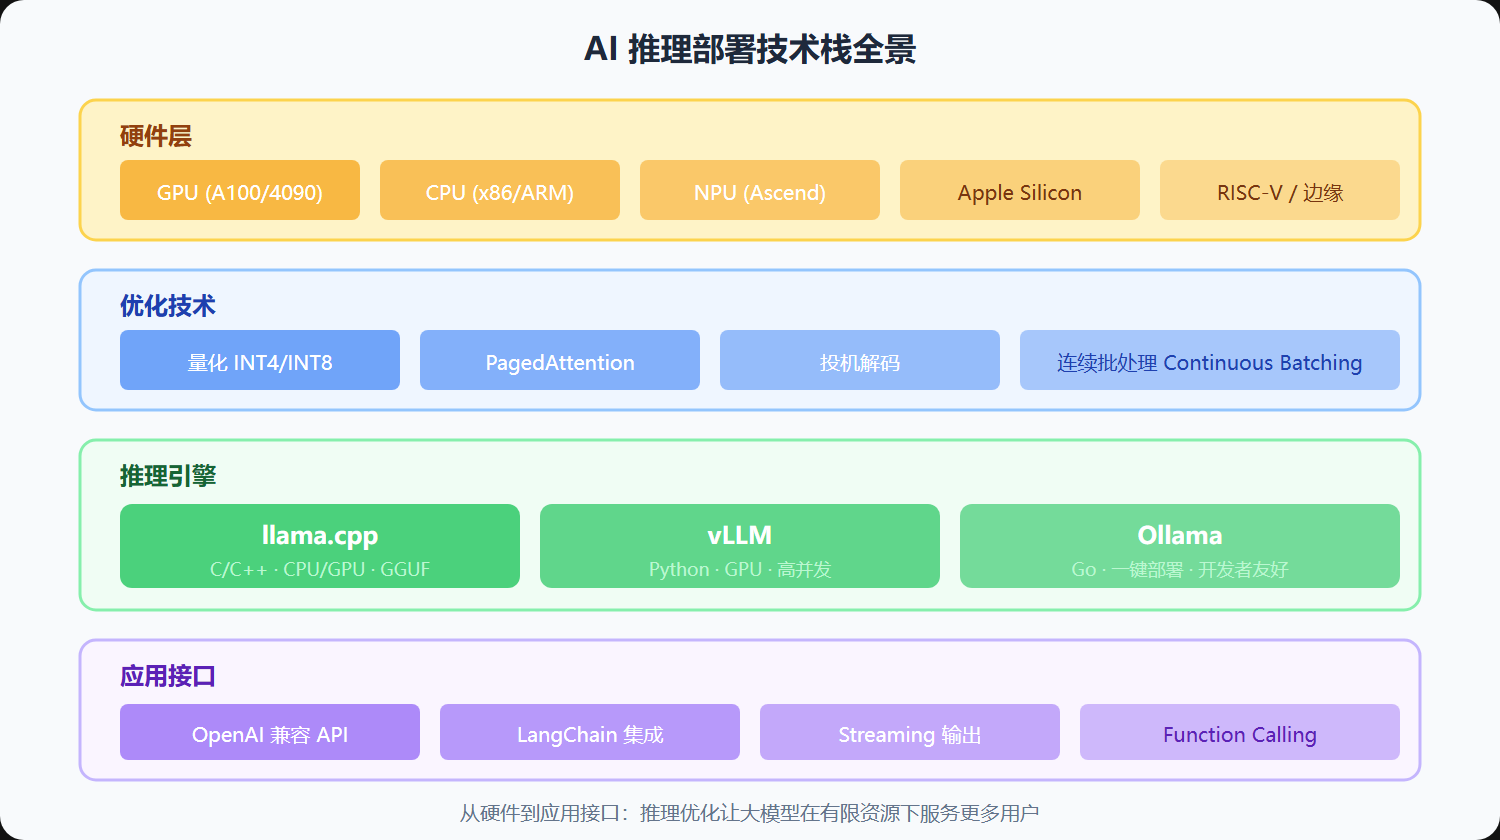
Task: Click the OpenAI 兼容 API box
Action: point(270,732)
